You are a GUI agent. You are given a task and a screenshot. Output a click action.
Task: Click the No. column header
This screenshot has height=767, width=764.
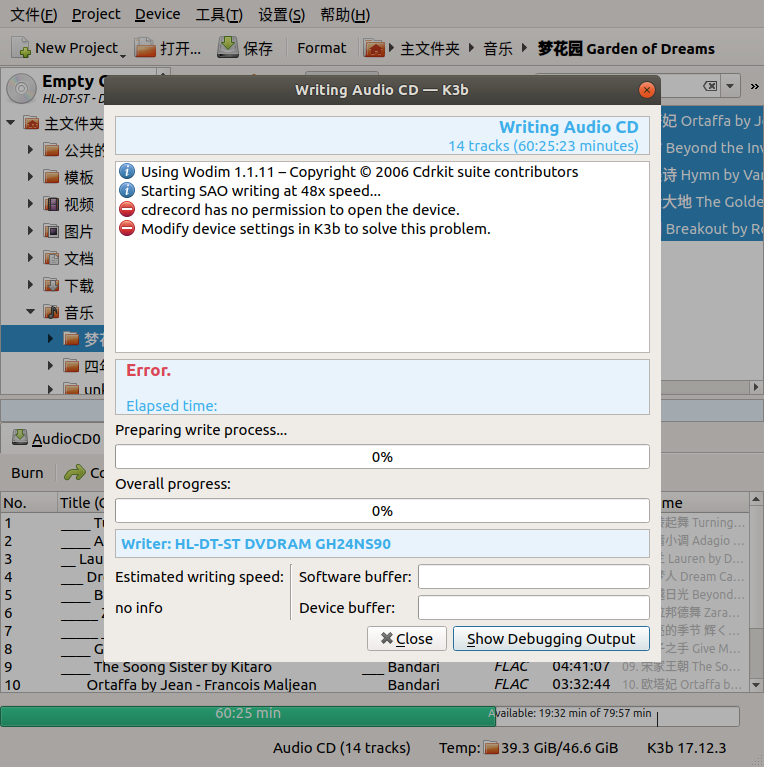pos(28,503)
